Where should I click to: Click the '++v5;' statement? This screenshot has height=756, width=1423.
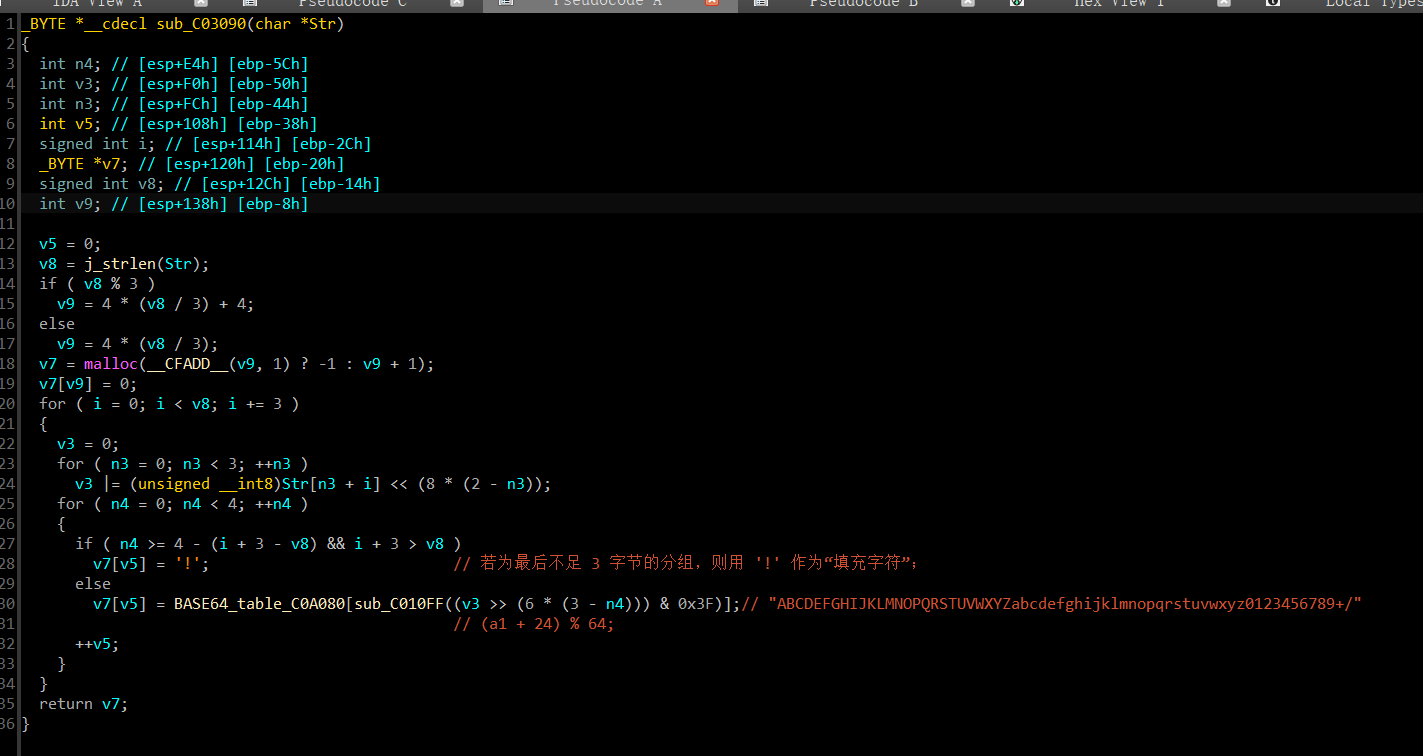[x=98, y=644]
